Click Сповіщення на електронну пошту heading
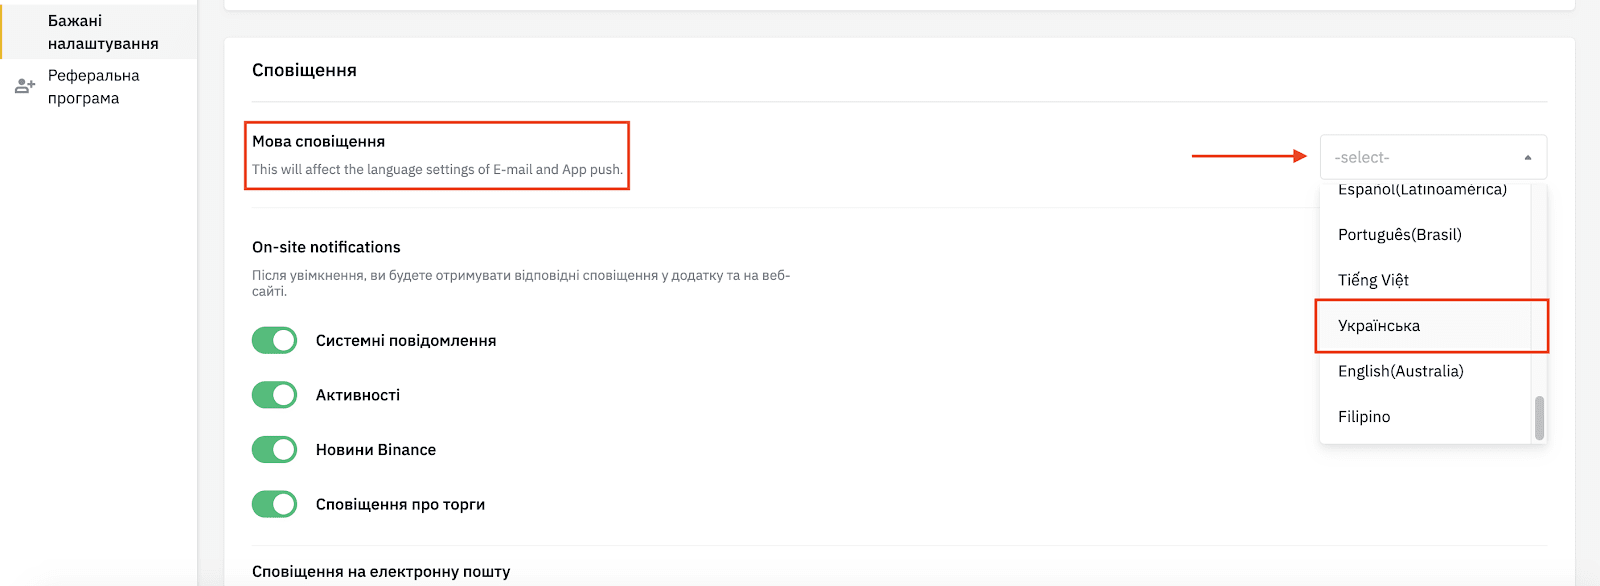This screenshot has width=1600, height=586. (381, 572)
